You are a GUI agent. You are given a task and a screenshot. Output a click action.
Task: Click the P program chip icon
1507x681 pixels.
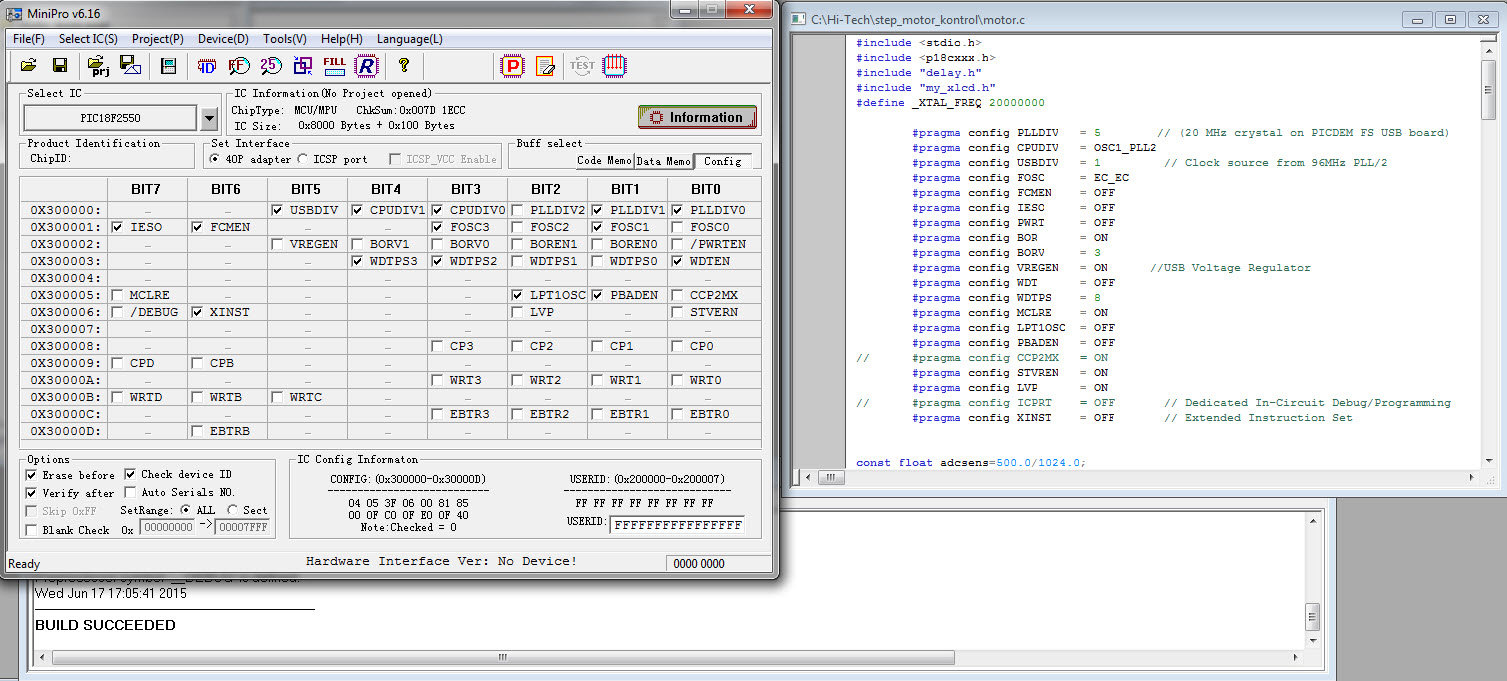point(512,66)
